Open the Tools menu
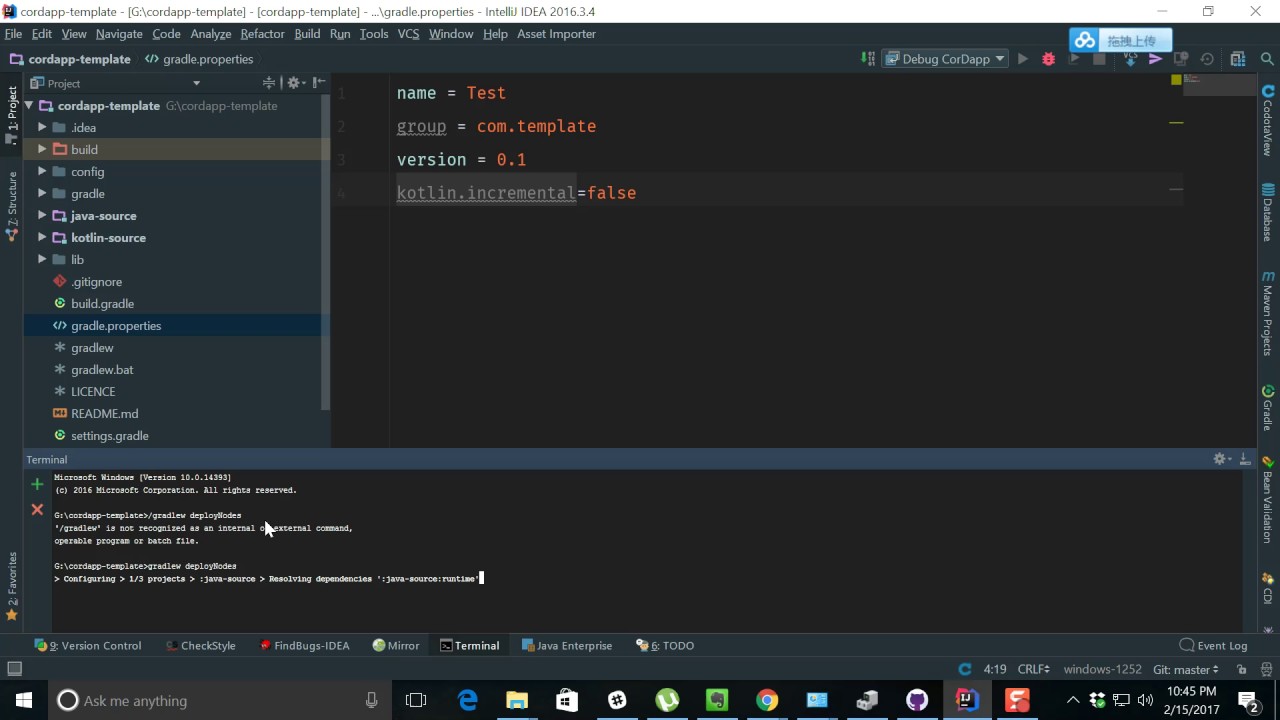Screen dimensions: 1280x720 pos(374,34)
